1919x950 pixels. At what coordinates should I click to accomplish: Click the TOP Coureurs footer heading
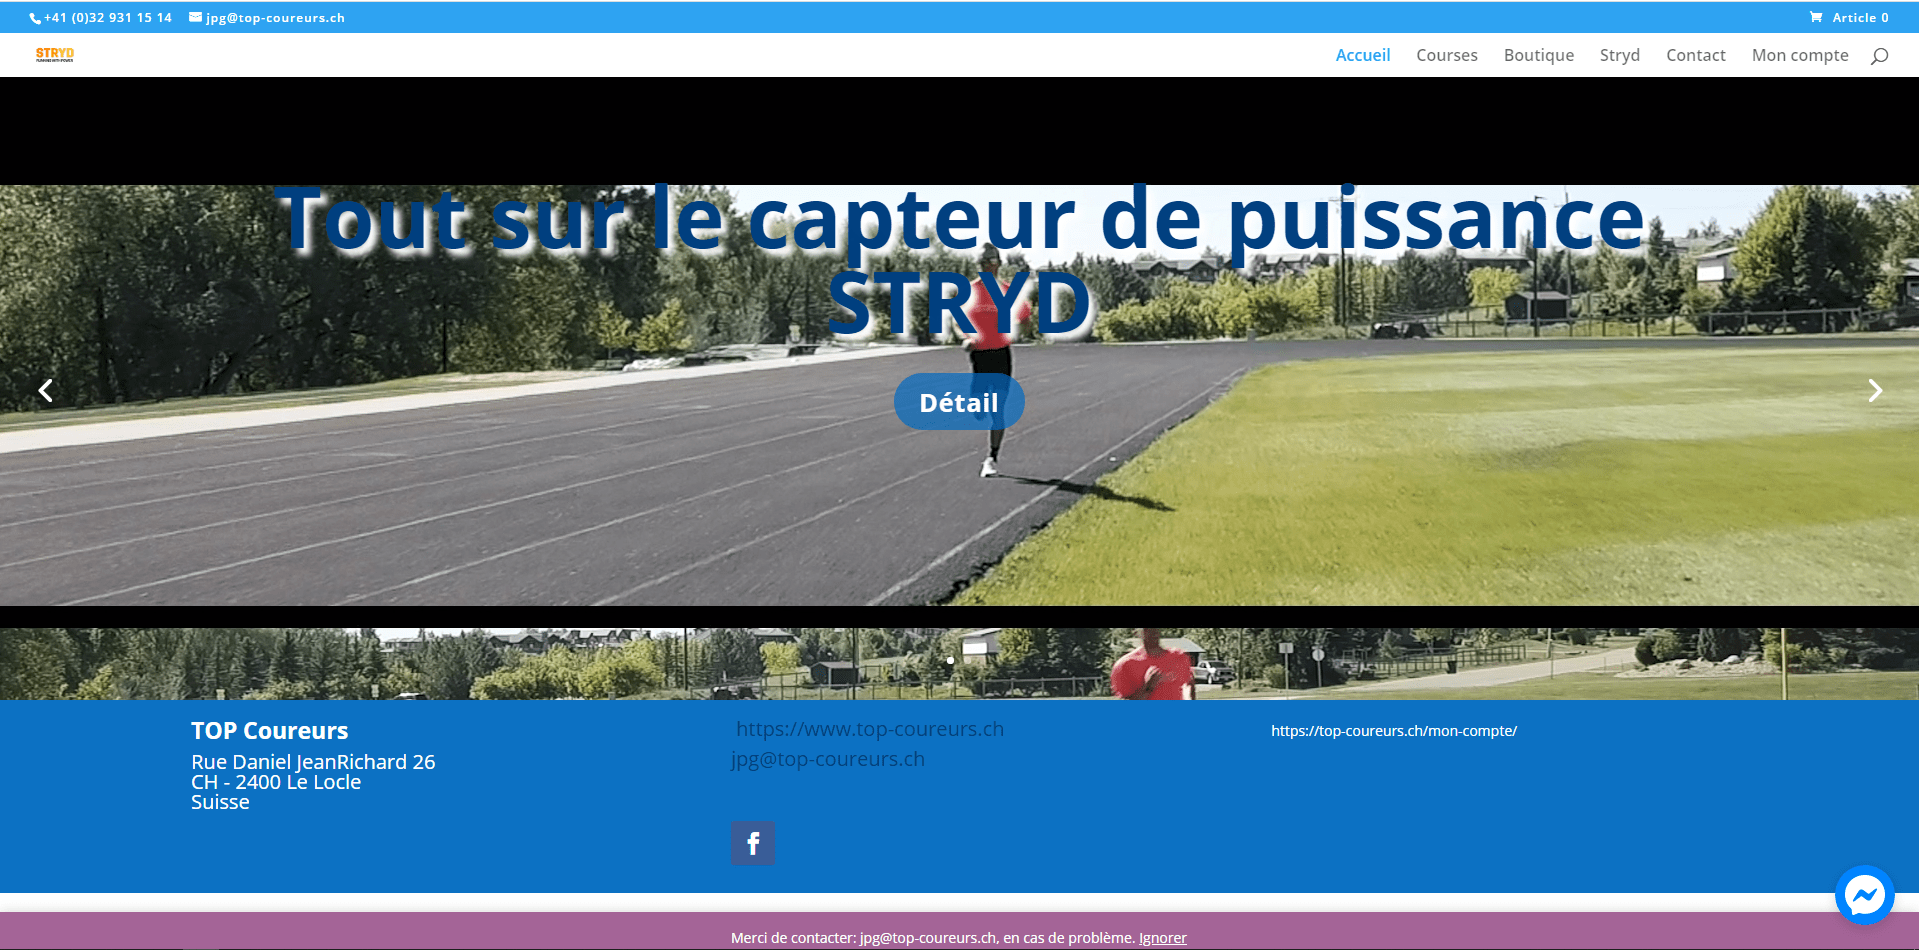tap(270, 731)
